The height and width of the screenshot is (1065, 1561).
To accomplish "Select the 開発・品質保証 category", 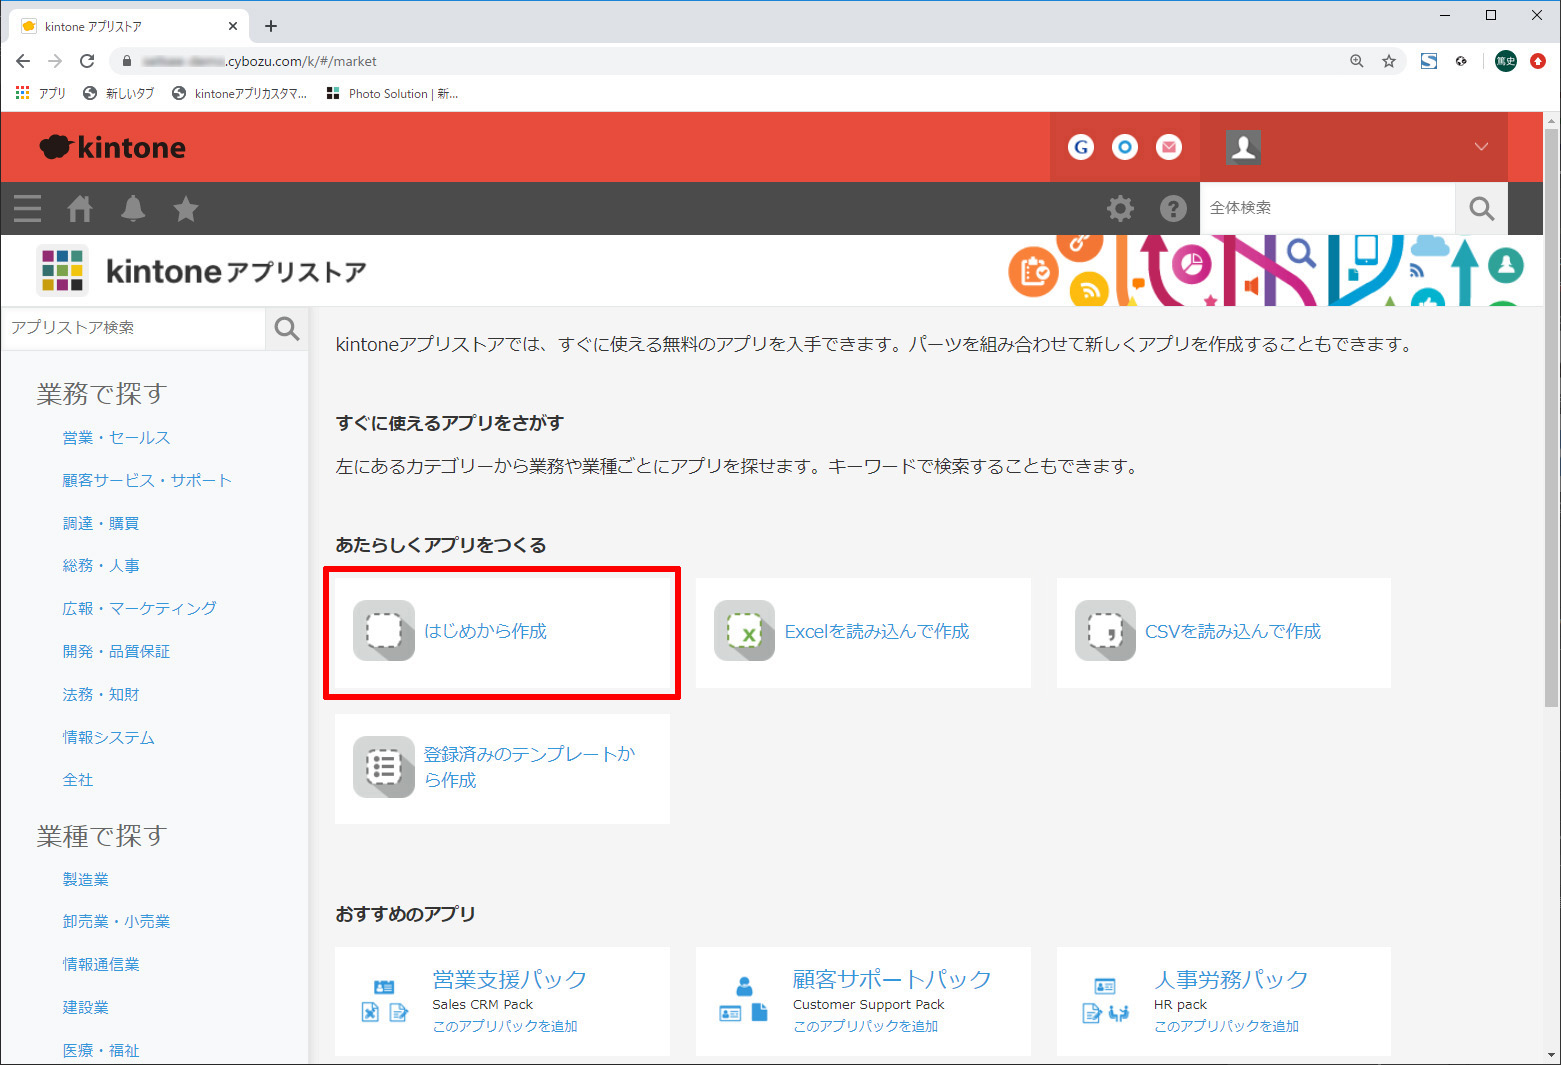I will 116,651.
